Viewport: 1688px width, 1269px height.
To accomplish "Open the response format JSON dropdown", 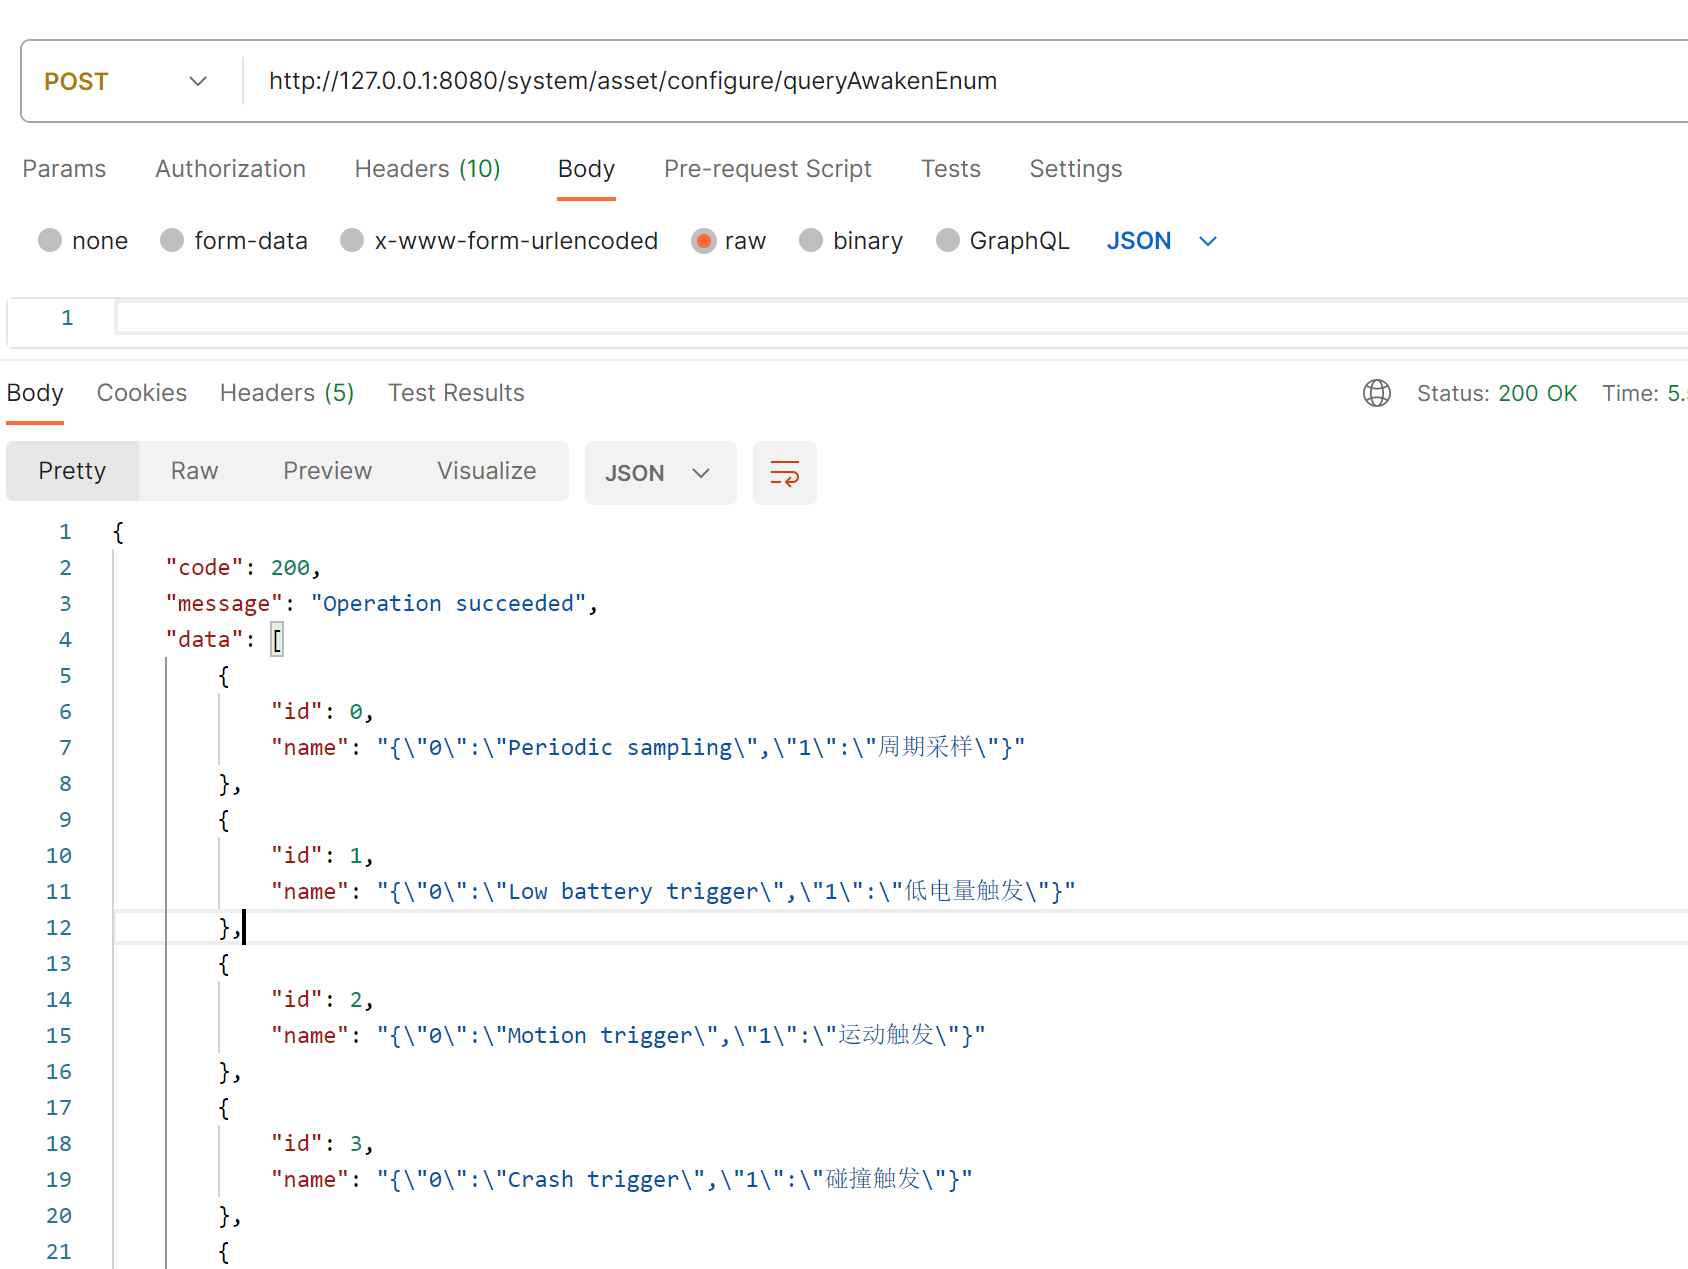I will click(659, 473).
